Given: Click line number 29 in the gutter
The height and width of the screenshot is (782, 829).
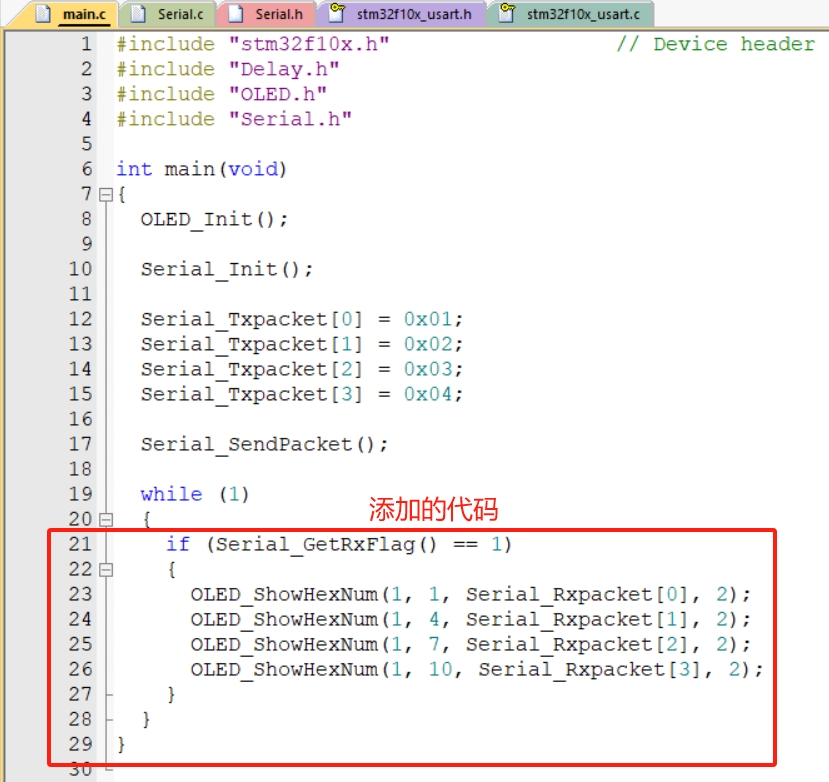Looking at the screenshot, I should pos(80,745).
